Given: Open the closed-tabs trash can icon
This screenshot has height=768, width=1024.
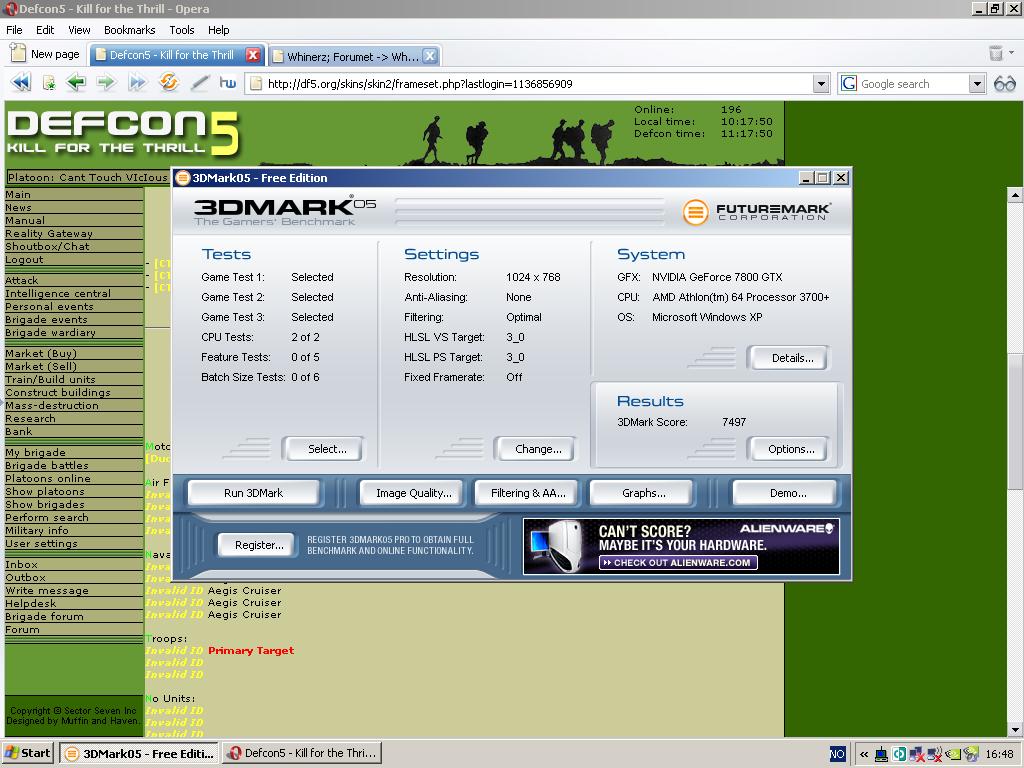Looking at the screenshot, I should pyautogui.click(x=995, y=53).
